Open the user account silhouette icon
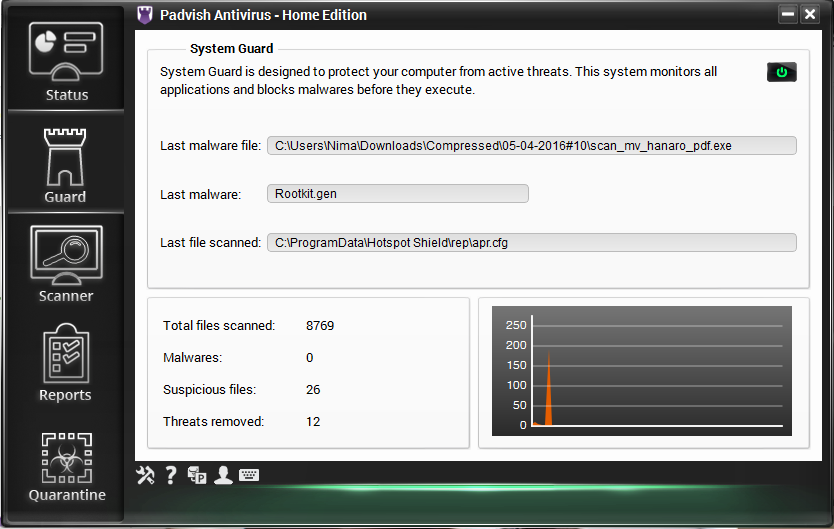 [x=223, y=475]
